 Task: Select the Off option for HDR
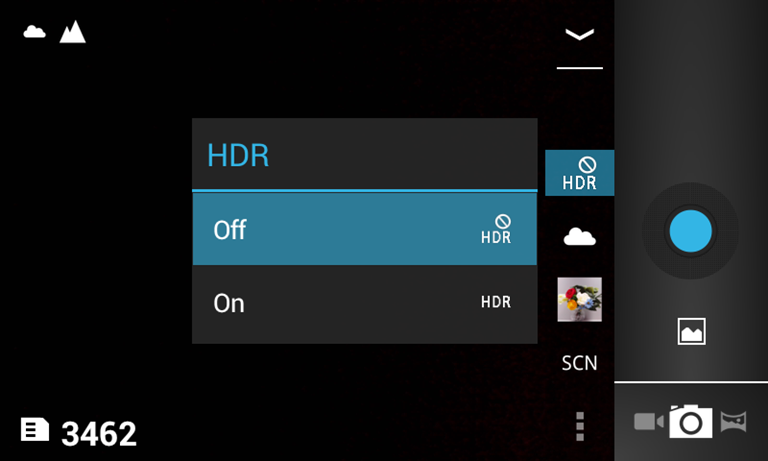click(365, 229)
